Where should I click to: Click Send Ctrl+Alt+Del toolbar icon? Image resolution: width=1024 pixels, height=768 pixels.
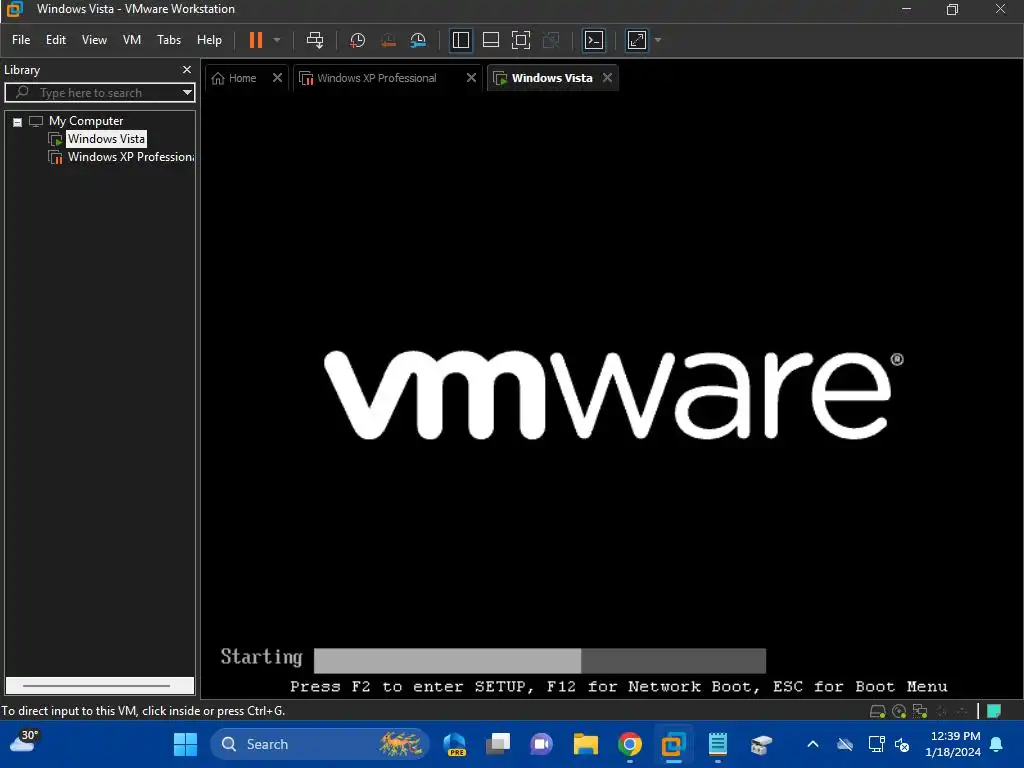[x=315, y=40]
